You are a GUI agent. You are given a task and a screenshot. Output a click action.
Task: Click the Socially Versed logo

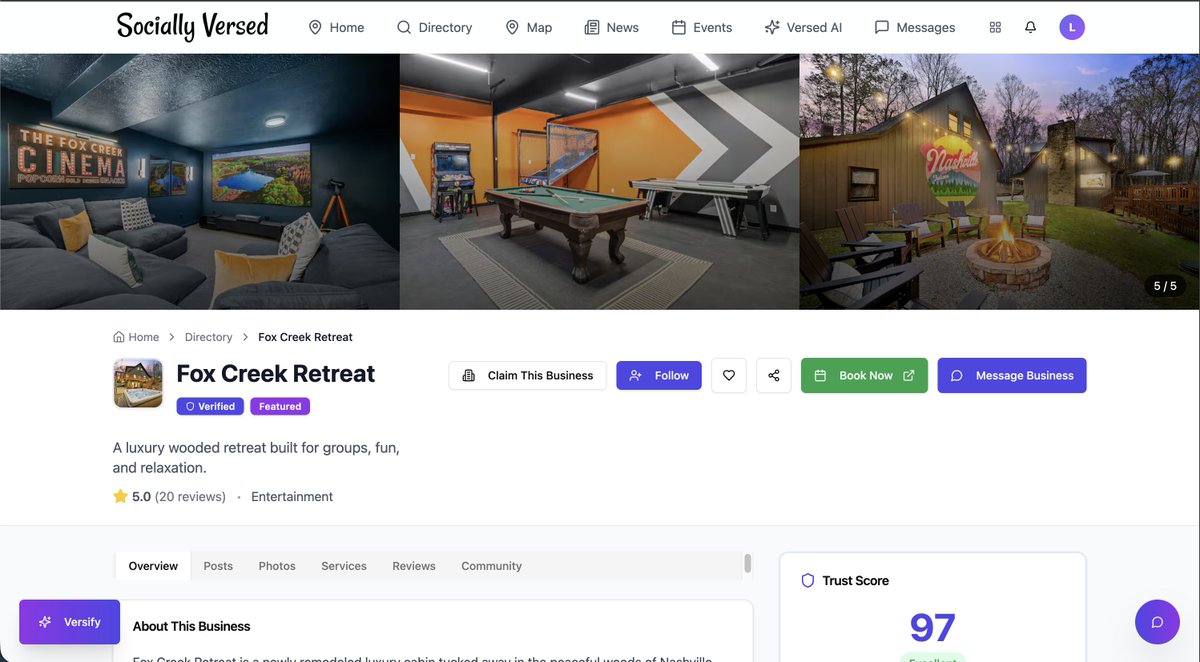192,26
